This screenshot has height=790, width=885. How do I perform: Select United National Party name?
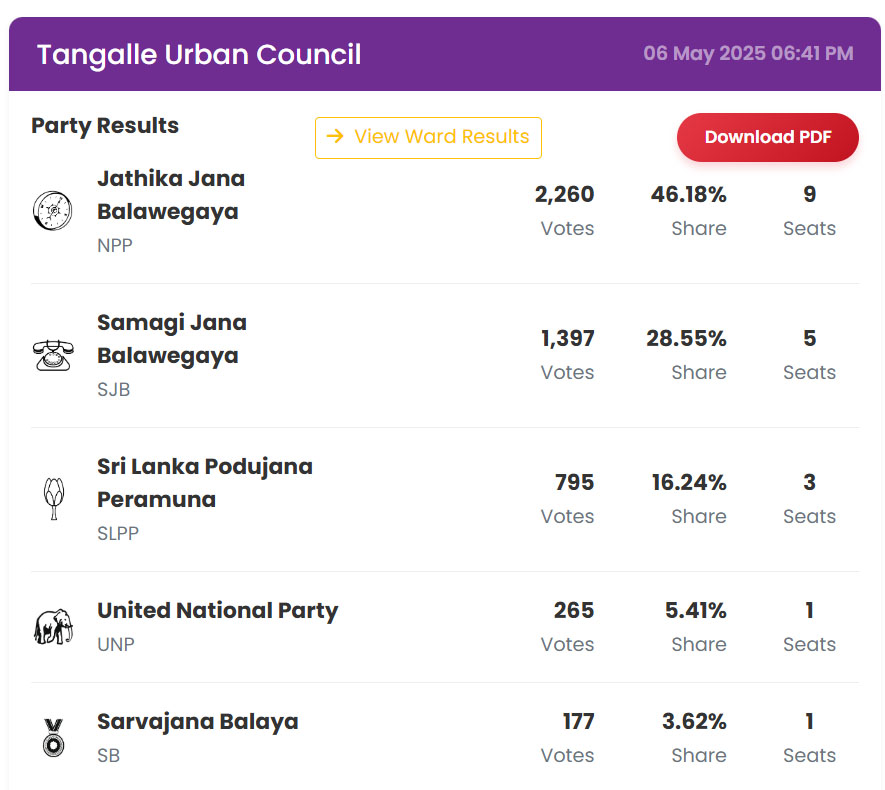(217, 611)
